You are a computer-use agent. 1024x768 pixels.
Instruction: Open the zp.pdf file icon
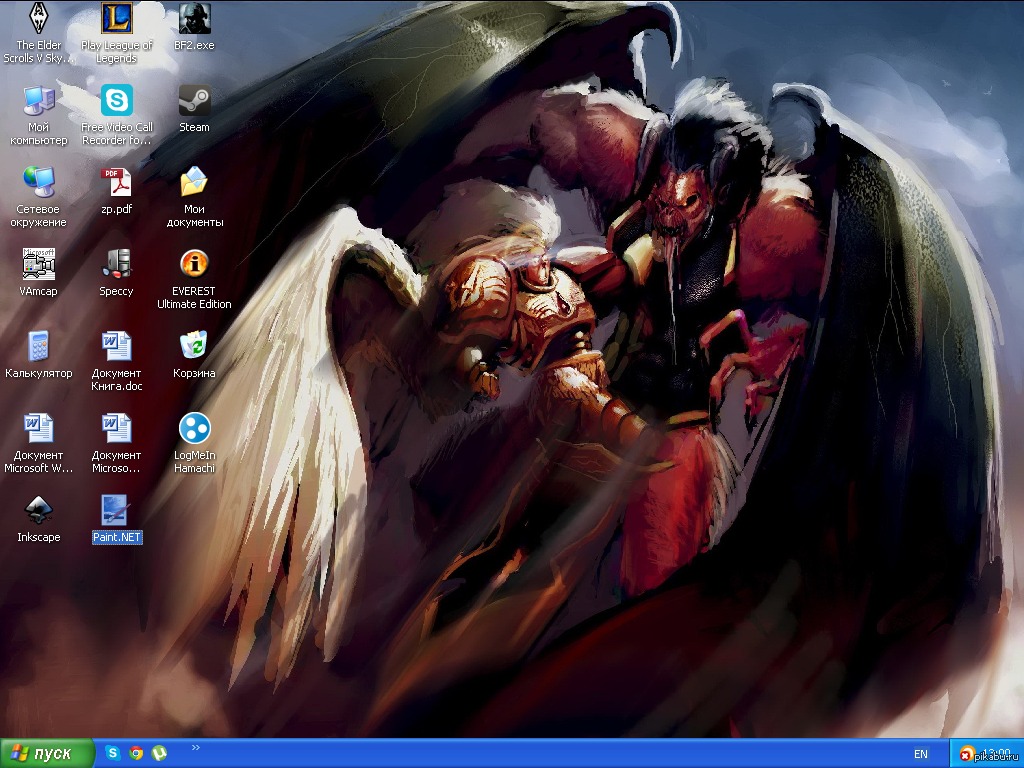point(117,183)
